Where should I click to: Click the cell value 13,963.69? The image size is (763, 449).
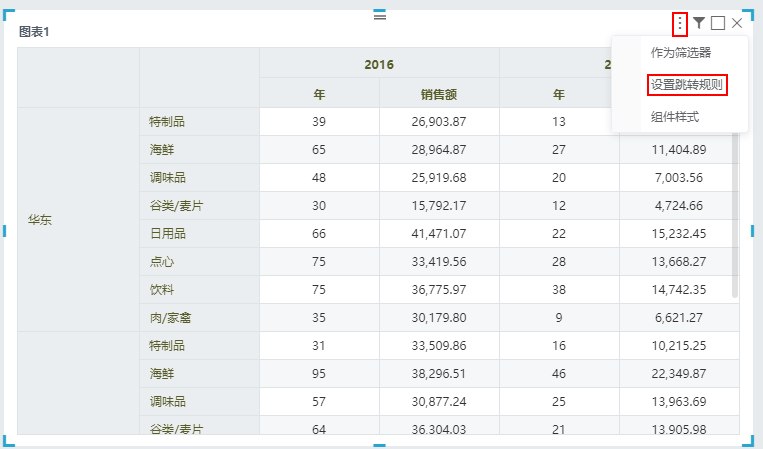point(679,402)
